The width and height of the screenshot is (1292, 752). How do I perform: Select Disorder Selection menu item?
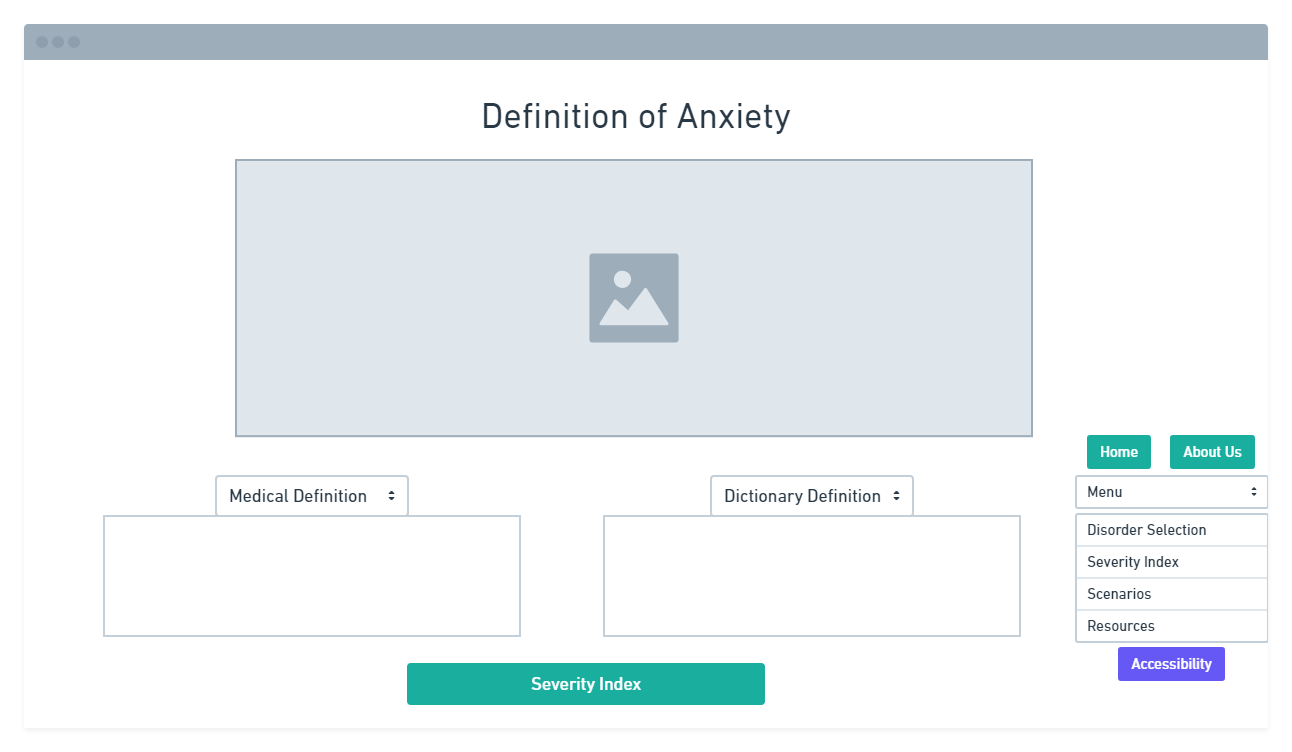(1172, 530)
